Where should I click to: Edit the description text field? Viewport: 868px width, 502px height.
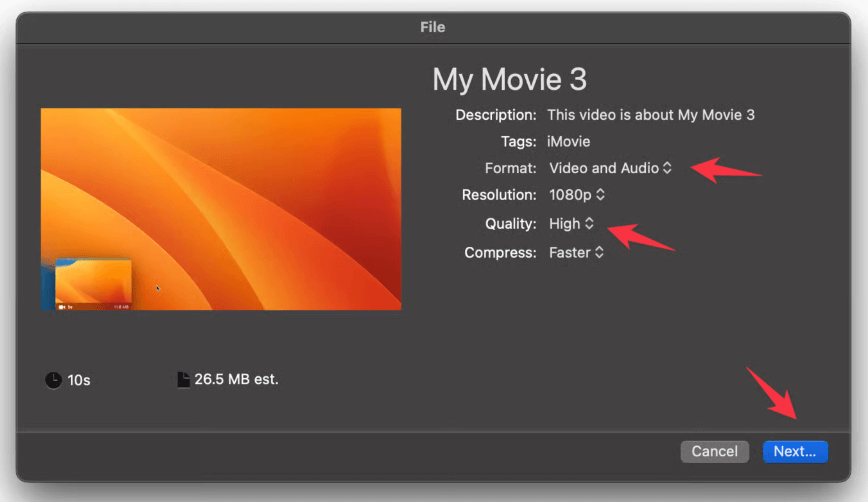650,115
